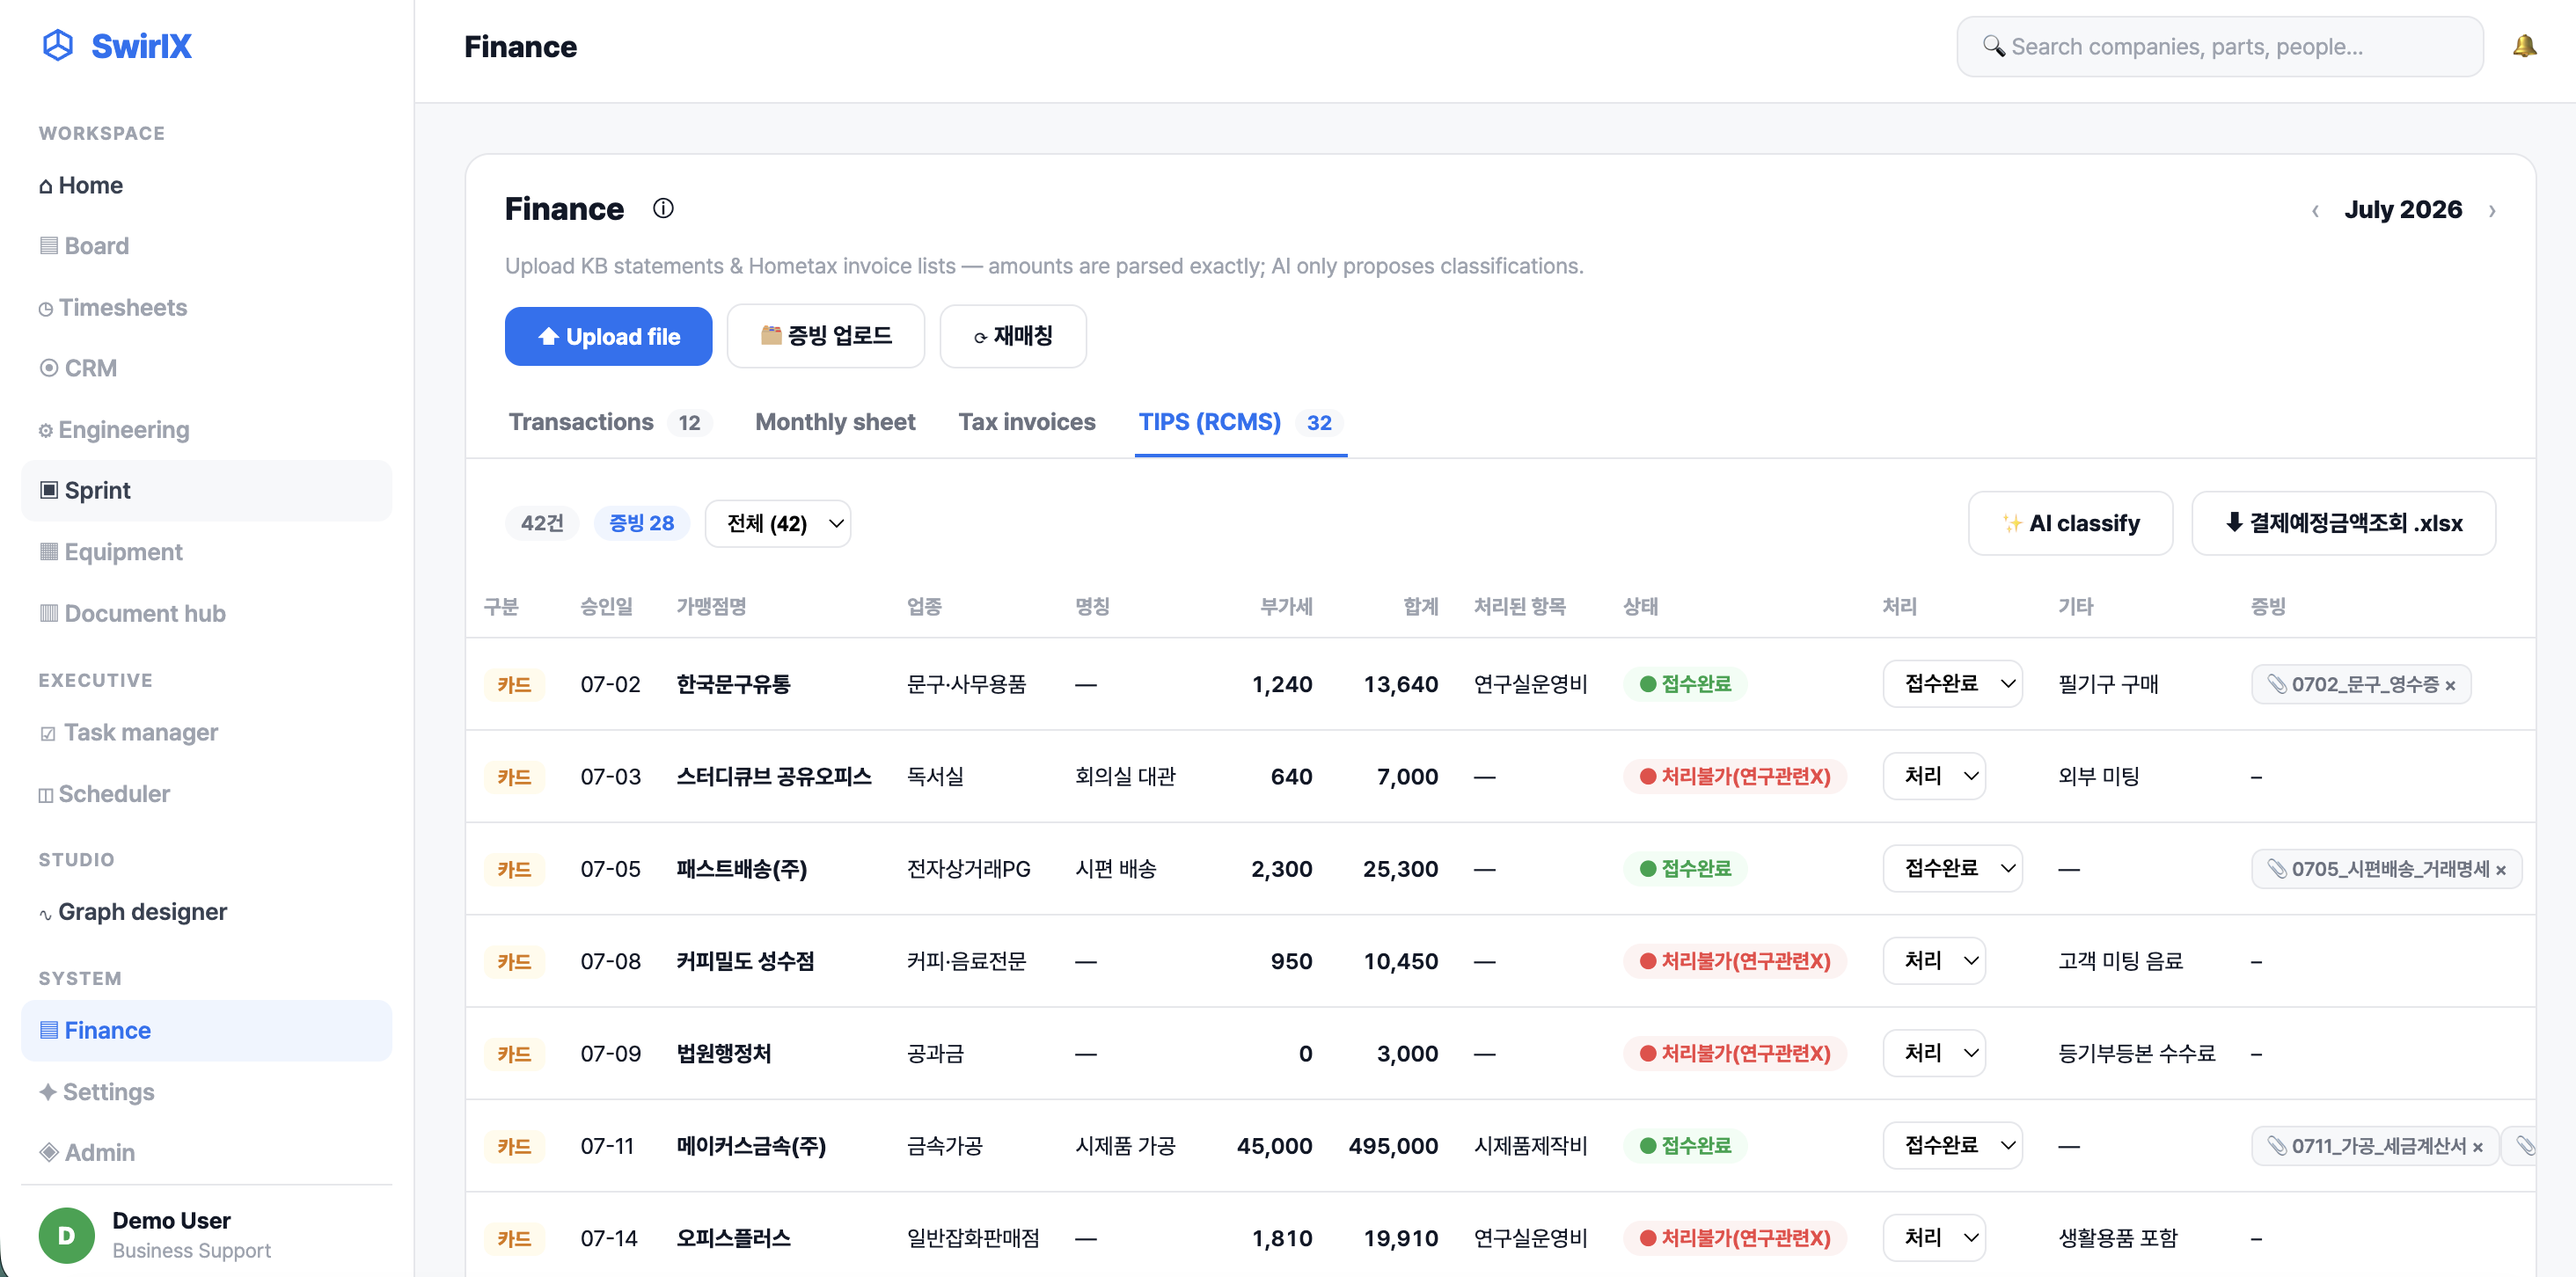Viewport: 2576px width, 1277px height.
Task: Open Board in sidebar
Action: pos(206,246)
